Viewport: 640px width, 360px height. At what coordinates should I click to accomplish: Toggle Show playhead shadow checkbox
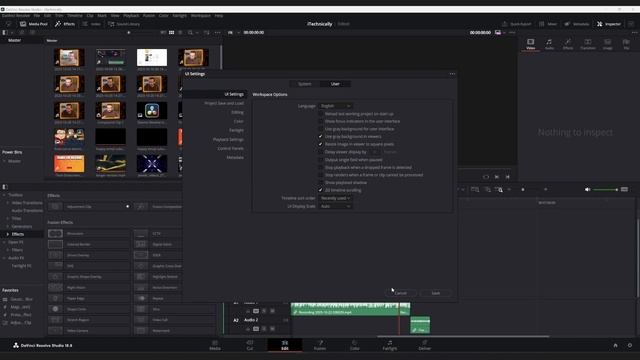pyautogui.click(x=320, y=182)
